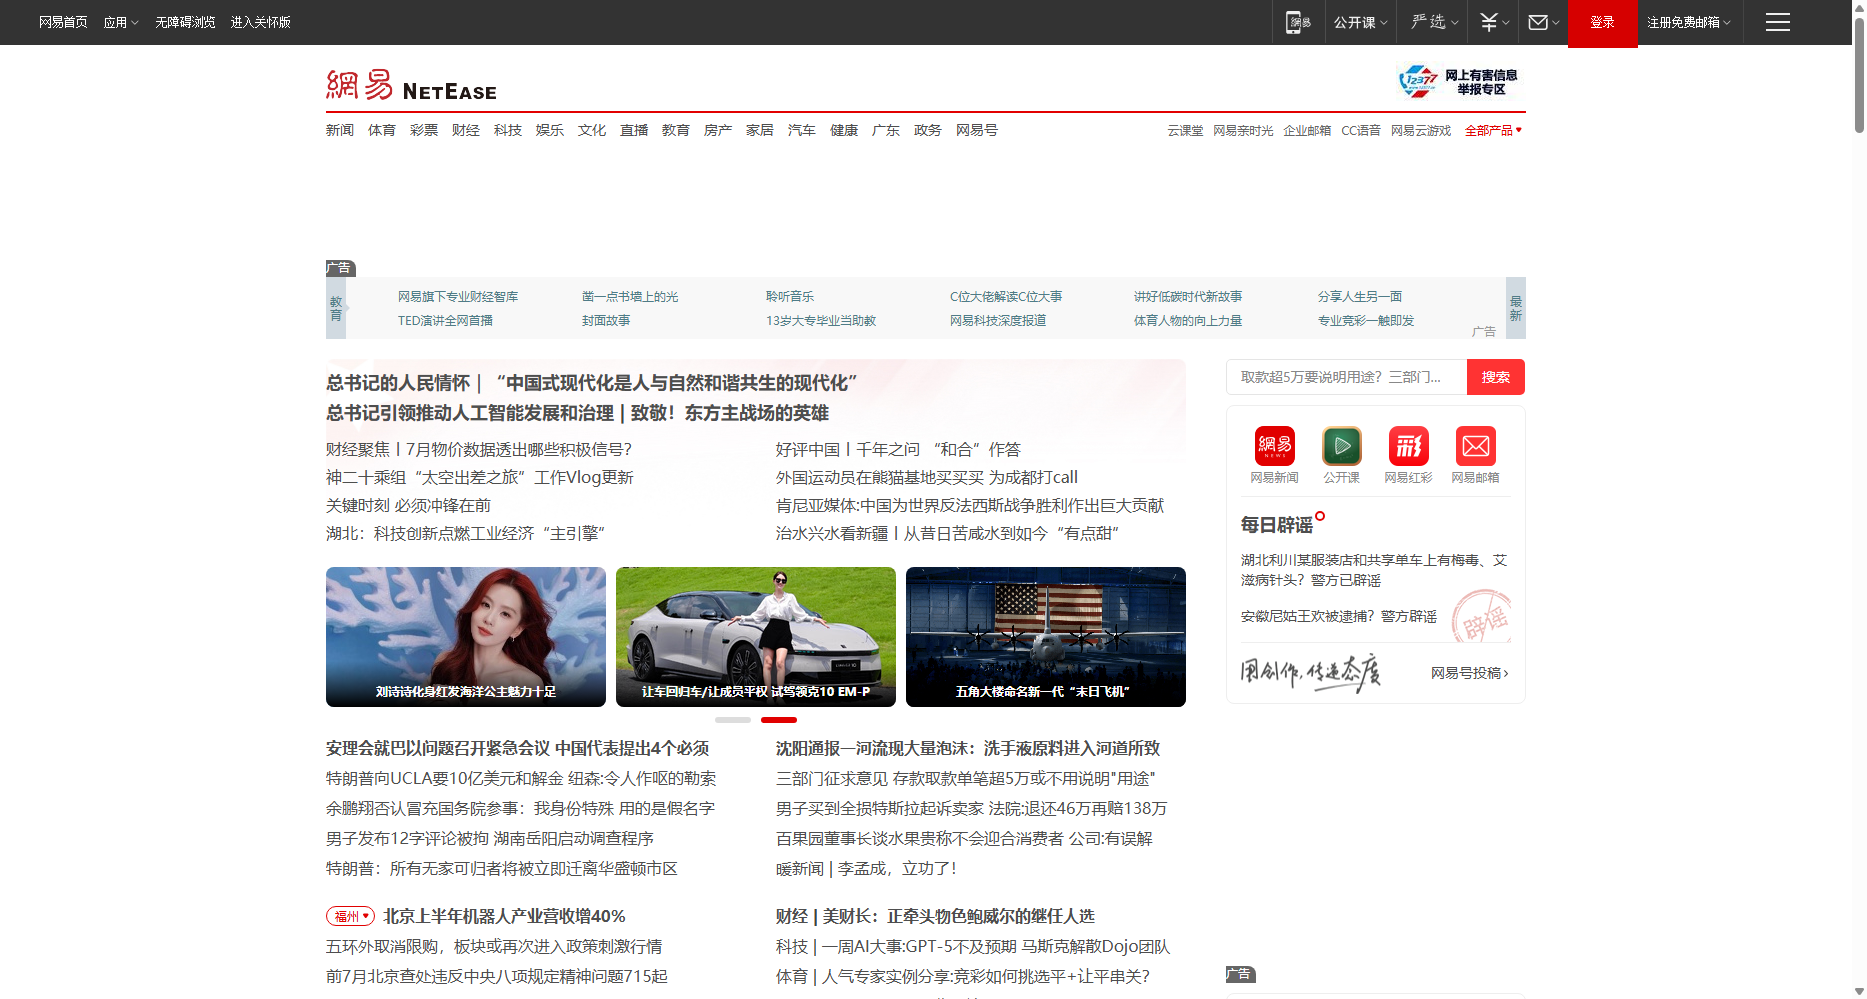Click 网易首页 link in top bar
1867x999 pixels.
coord(63,22)
